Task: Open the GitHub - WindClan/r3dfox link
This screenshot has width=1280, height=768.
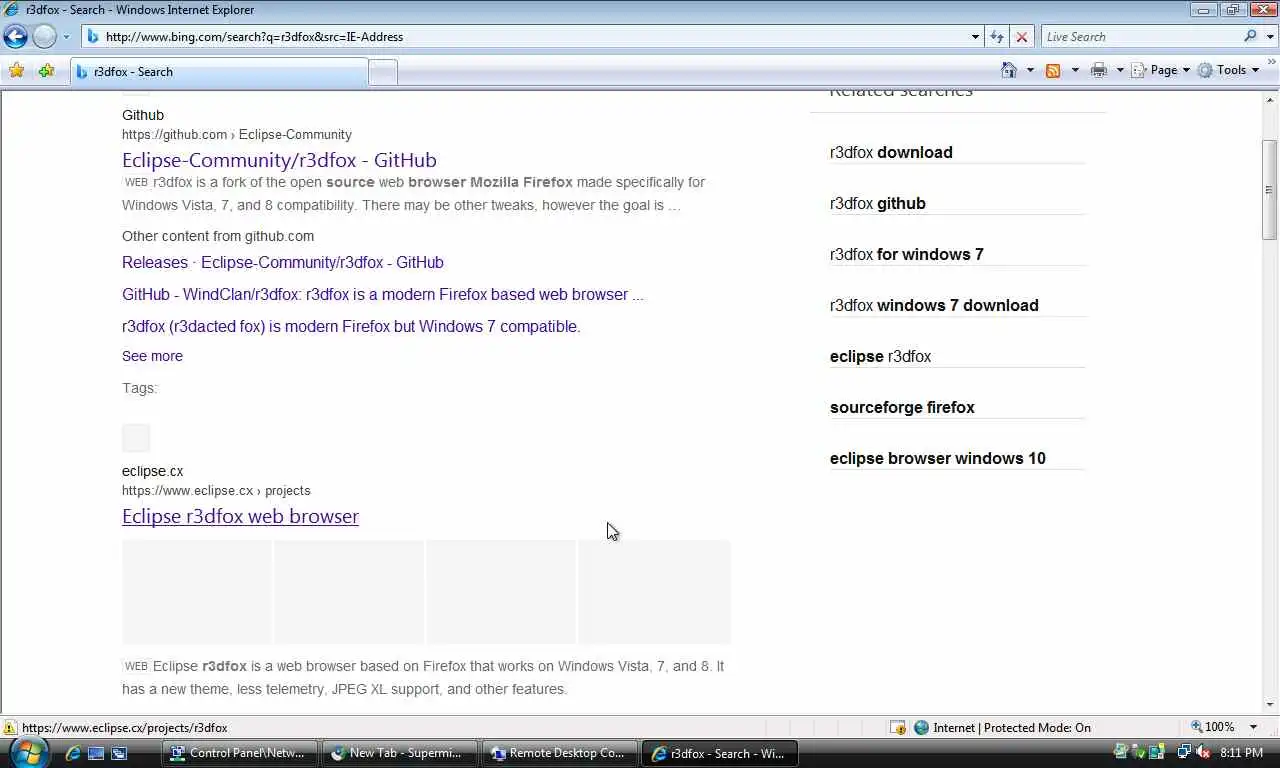Action: tap(383, 294)
